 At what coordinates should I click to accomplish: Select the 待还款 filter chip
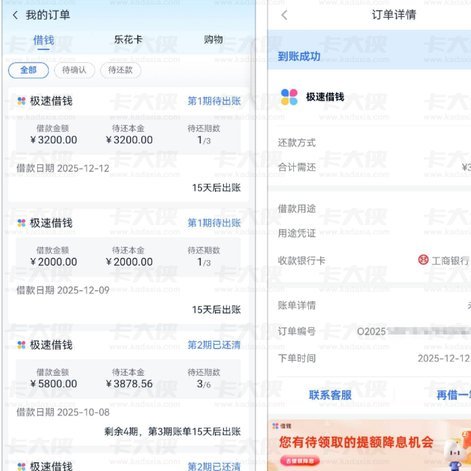tap(121, 70)
